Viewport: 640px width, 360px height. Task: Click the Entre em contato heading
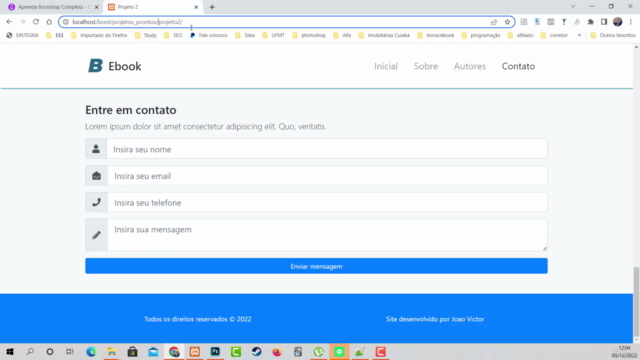pos(131,110)
